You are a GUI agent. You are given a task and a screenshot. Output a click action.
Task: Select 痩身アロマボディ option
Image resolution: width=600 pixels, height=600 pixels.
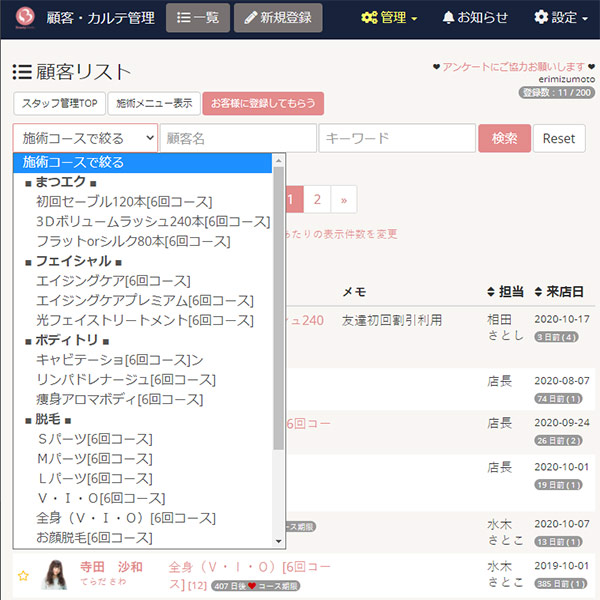[x=142, y=400]
